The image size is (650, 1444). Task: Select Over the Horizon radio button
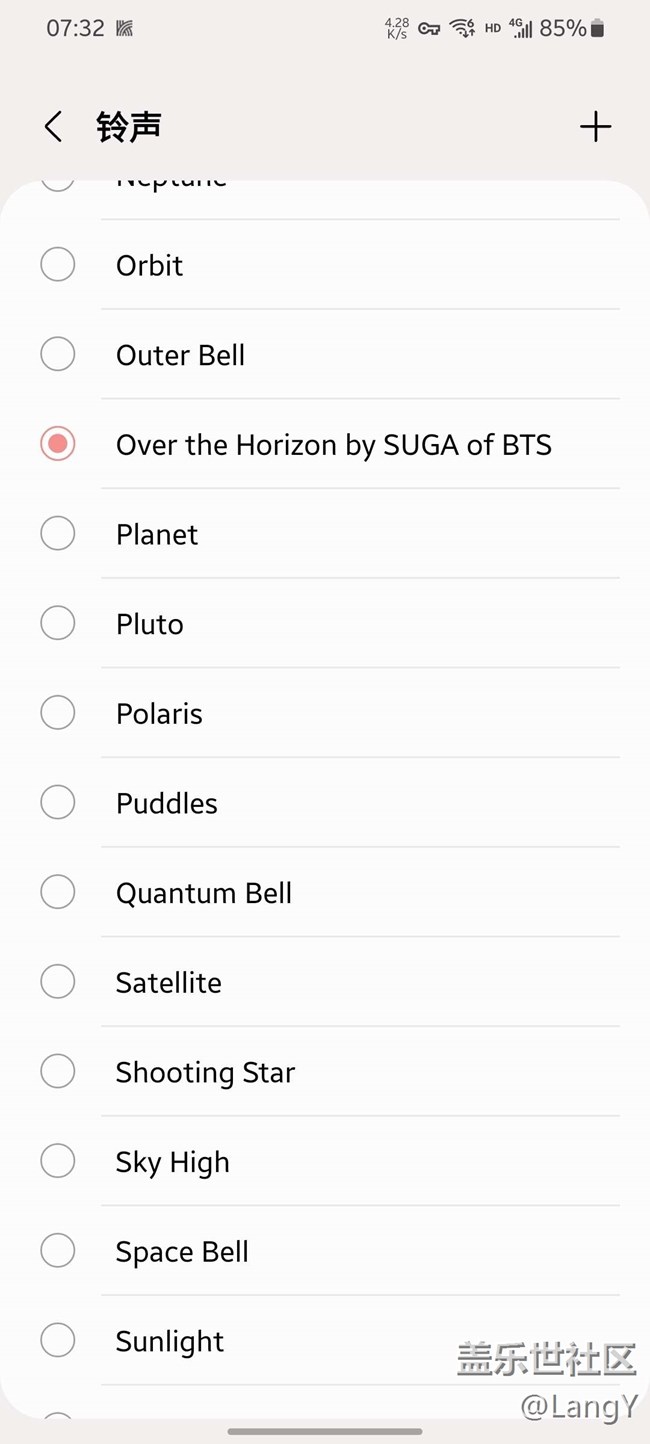tap(58, 444)
